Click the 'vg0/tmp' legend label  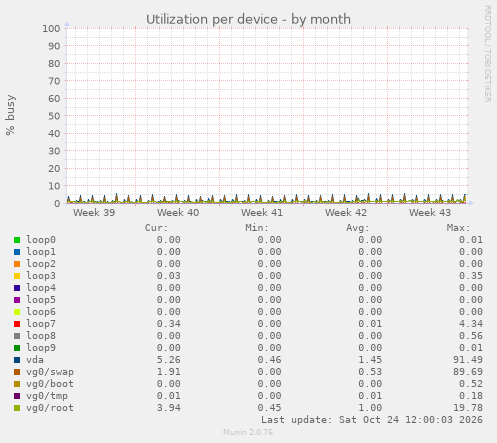pyautogui.click(x=47, y=396)
